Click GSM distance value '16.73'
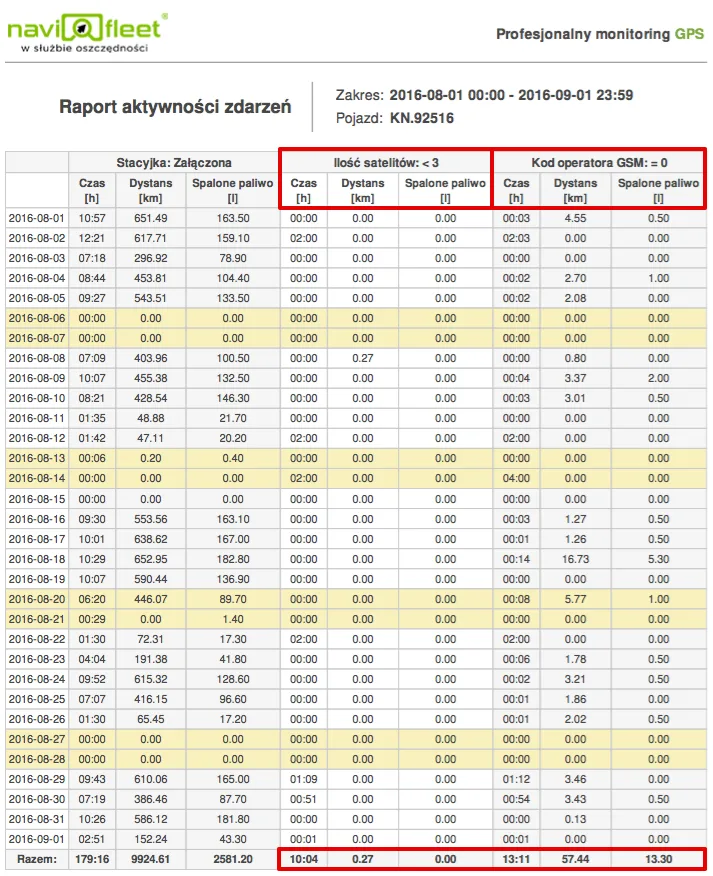This screenshot has height=876, width=713. pos(576,560)
